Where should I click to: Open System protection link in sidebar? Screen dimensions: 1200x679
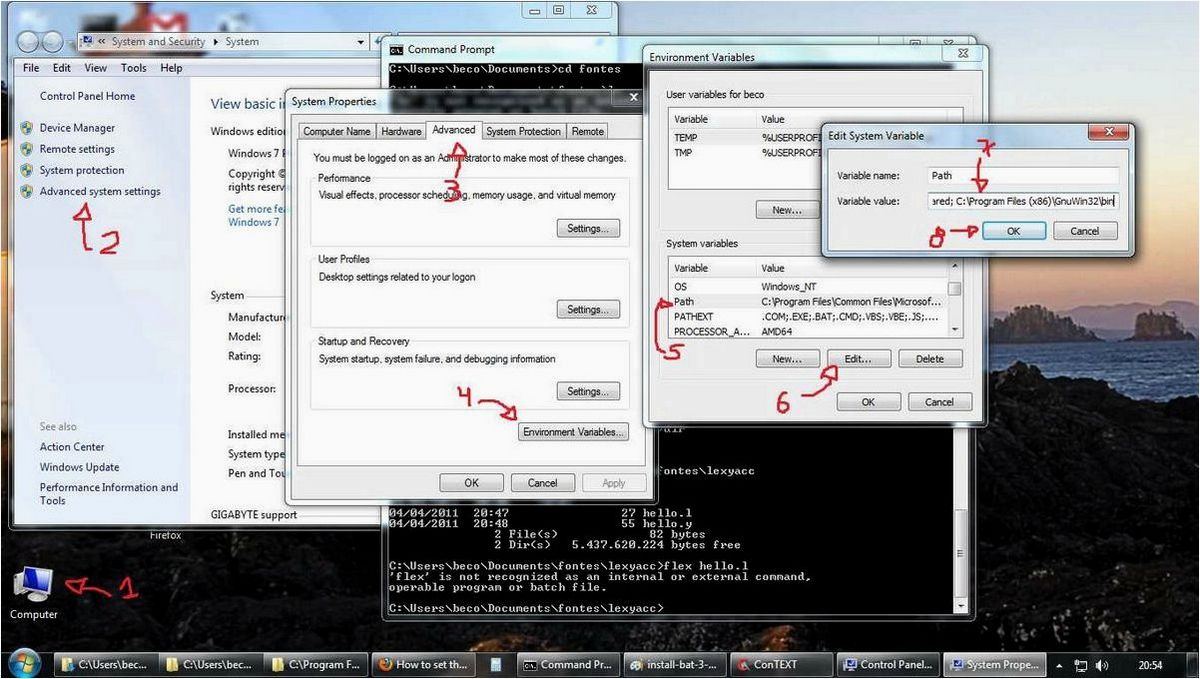click(82, 170)
